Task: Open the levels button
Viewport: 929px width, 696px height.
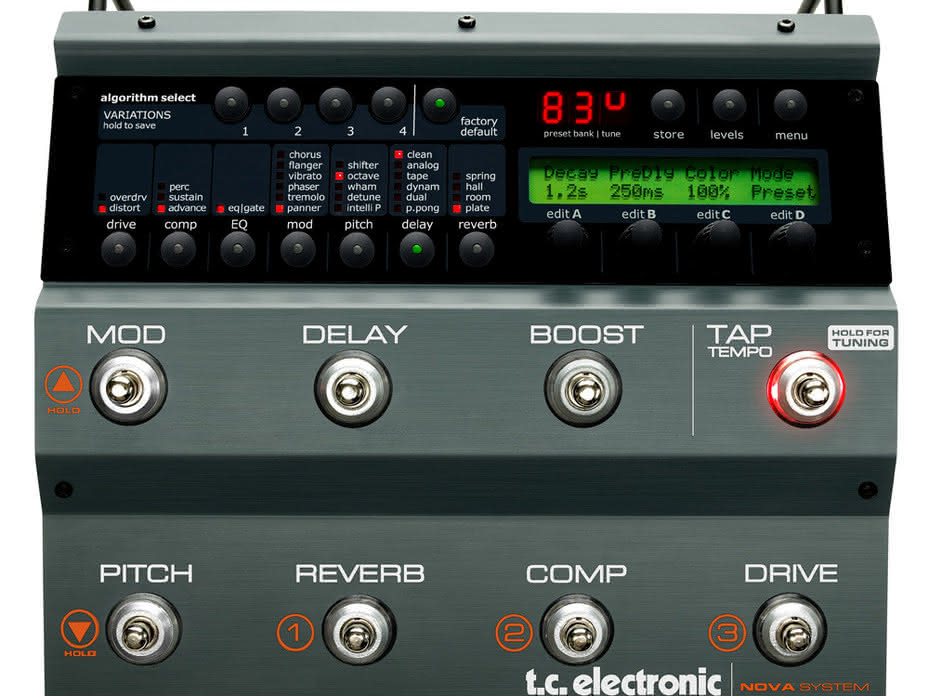Action: [x=729, y=105]
